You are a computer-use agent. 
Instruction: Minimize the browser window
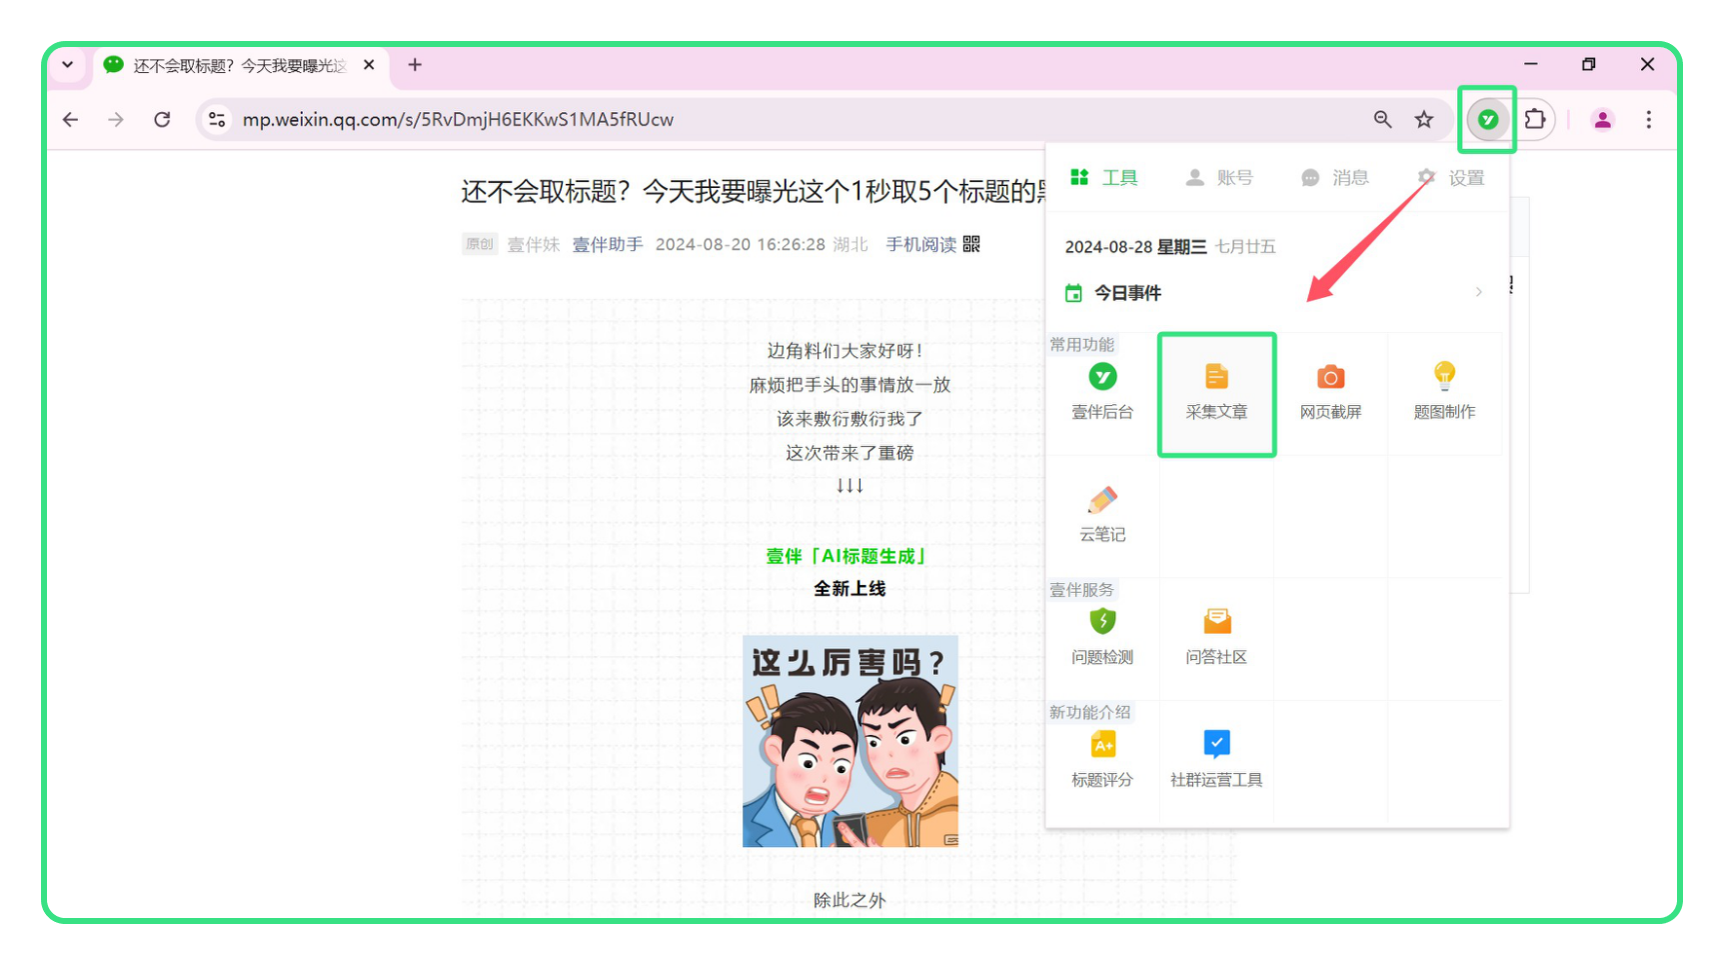(x=1530, y=64)
